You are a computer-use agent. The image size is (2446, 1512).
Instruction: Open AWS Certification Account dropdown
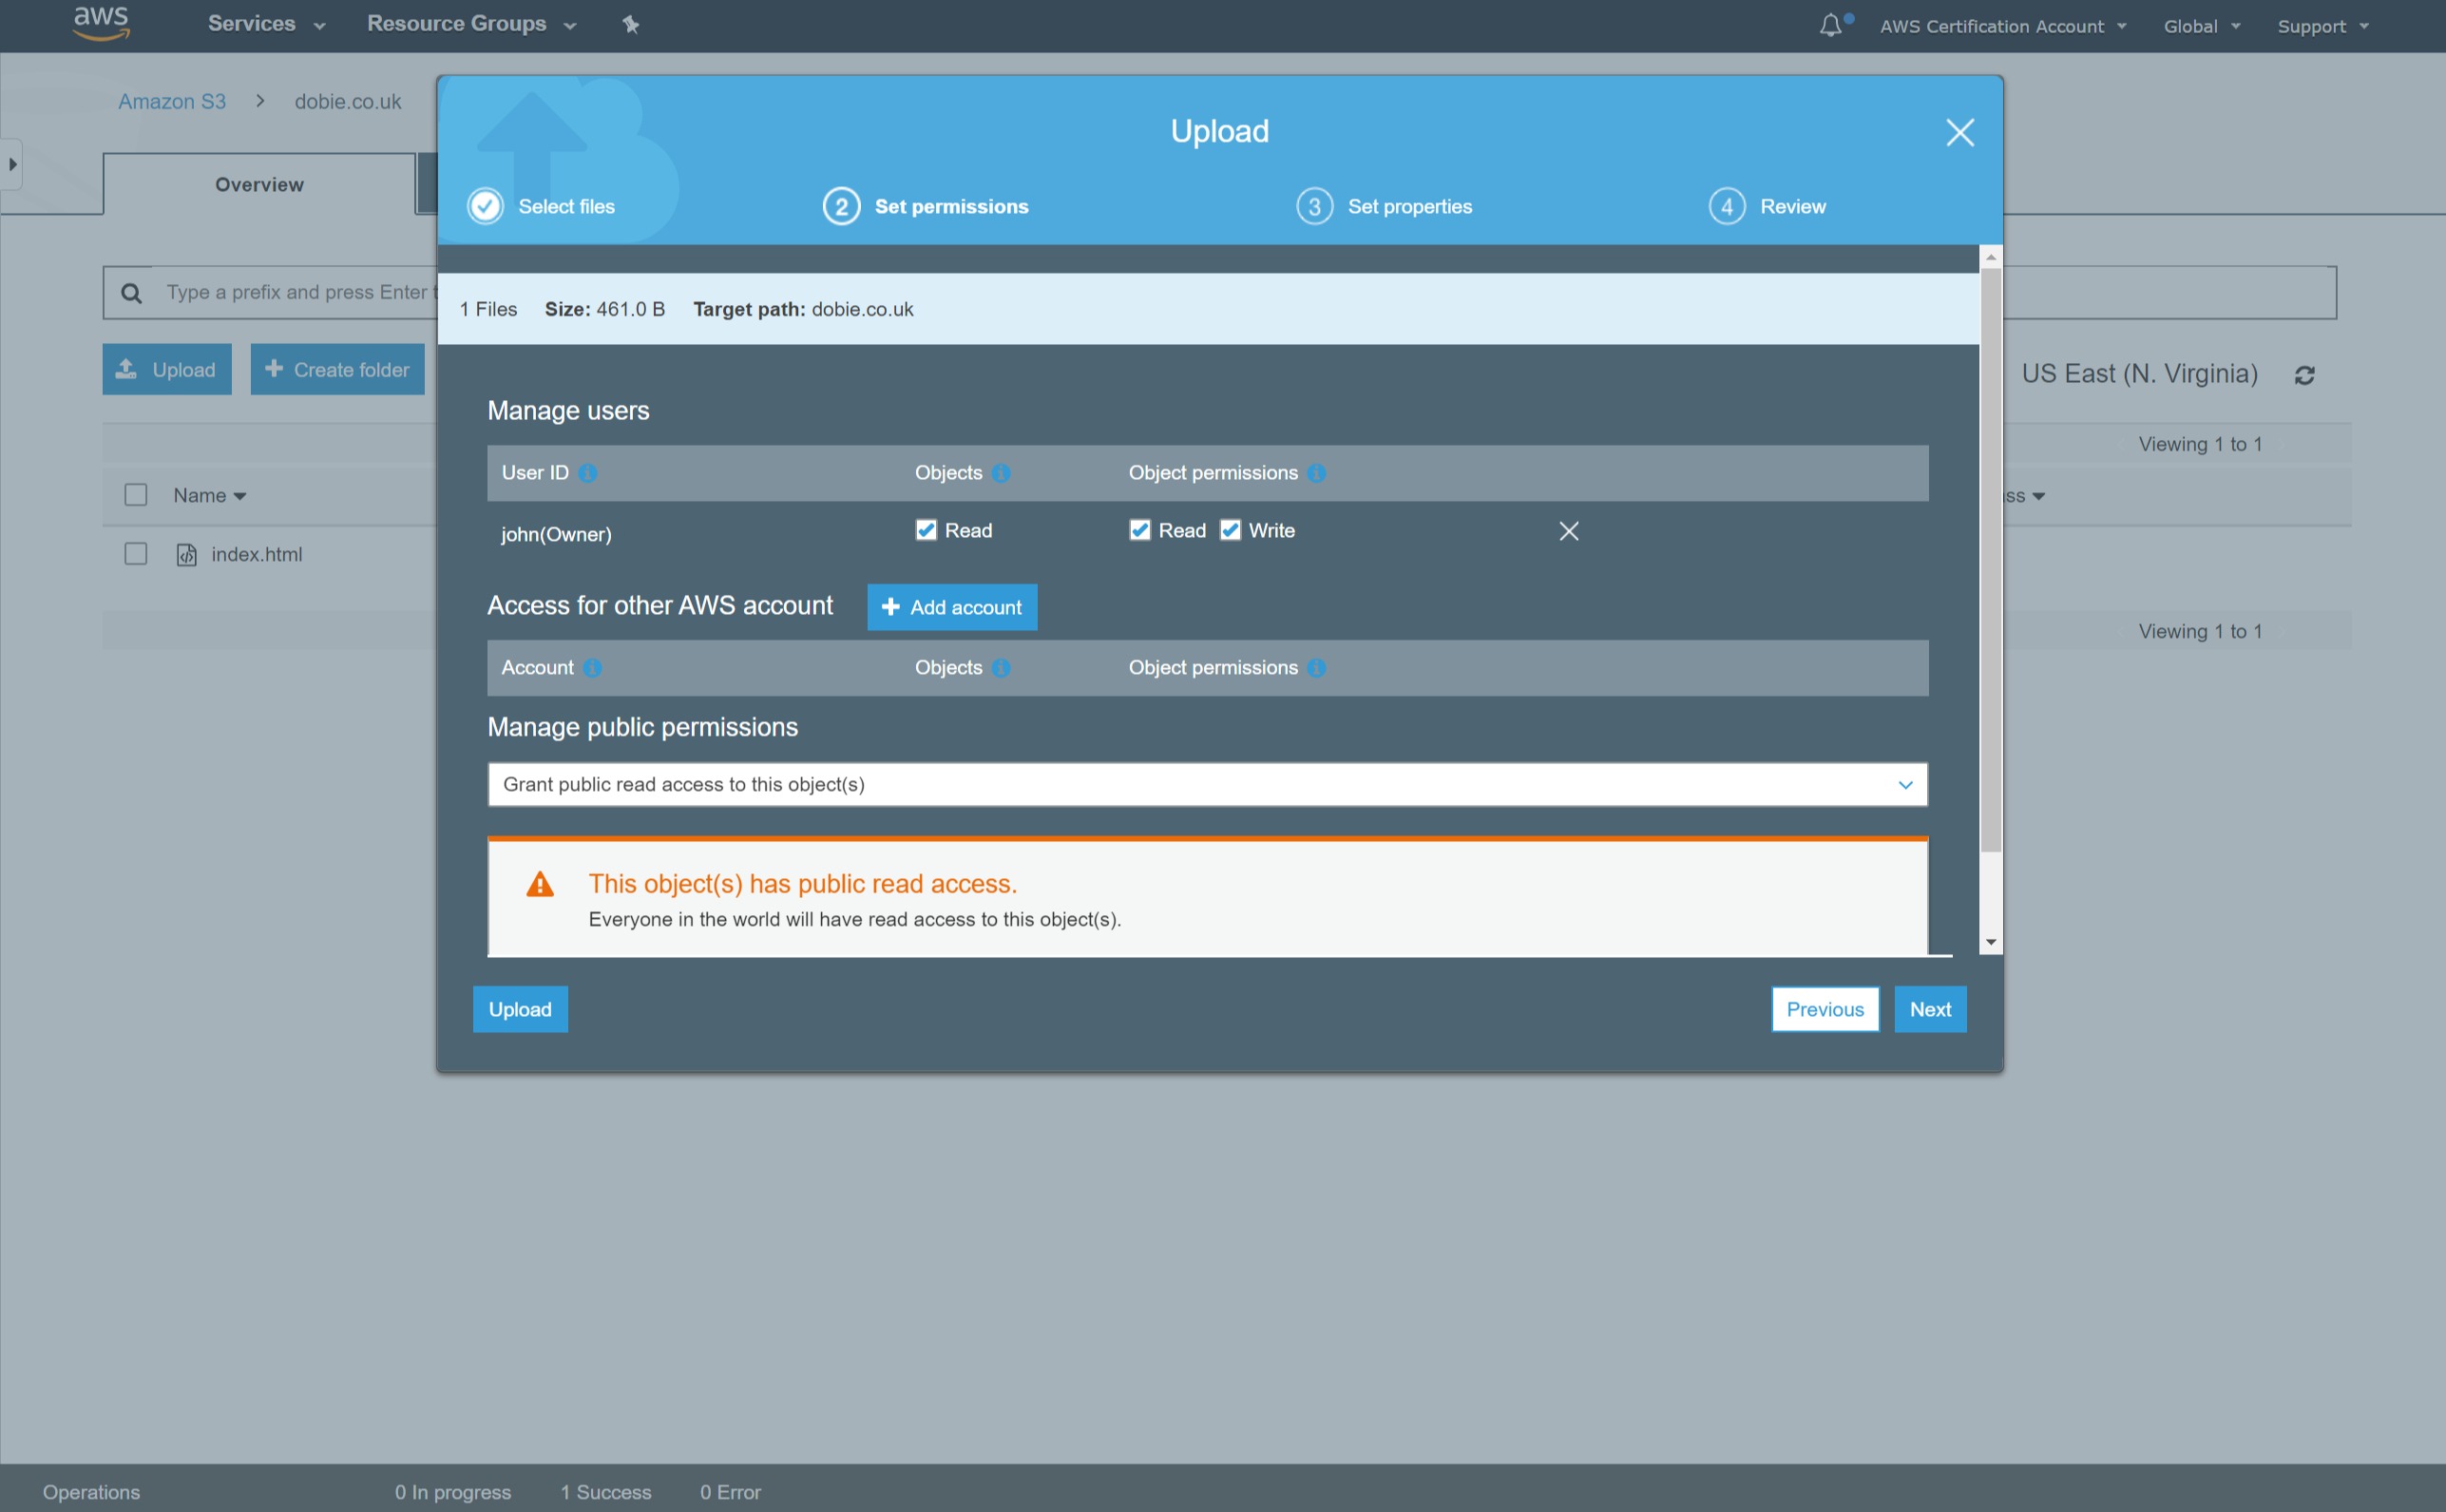[2002, 26]
